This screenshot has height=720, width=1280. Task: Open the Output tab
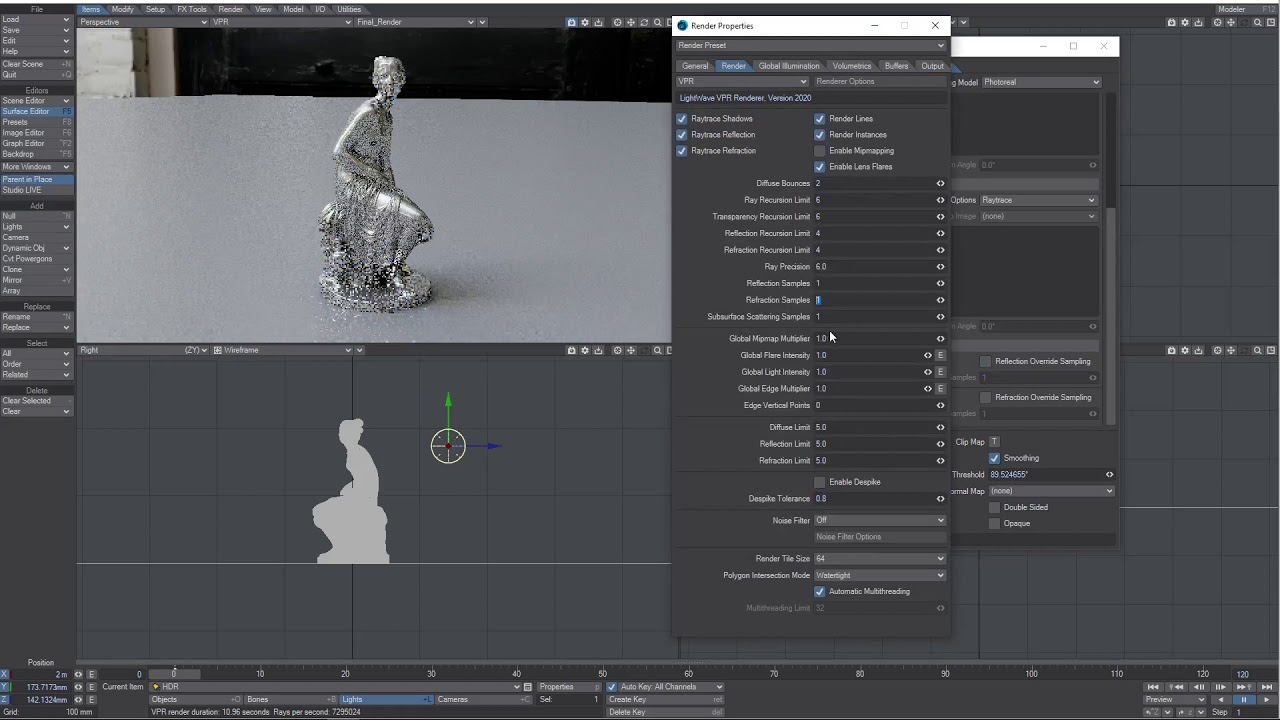click(933, 66)
